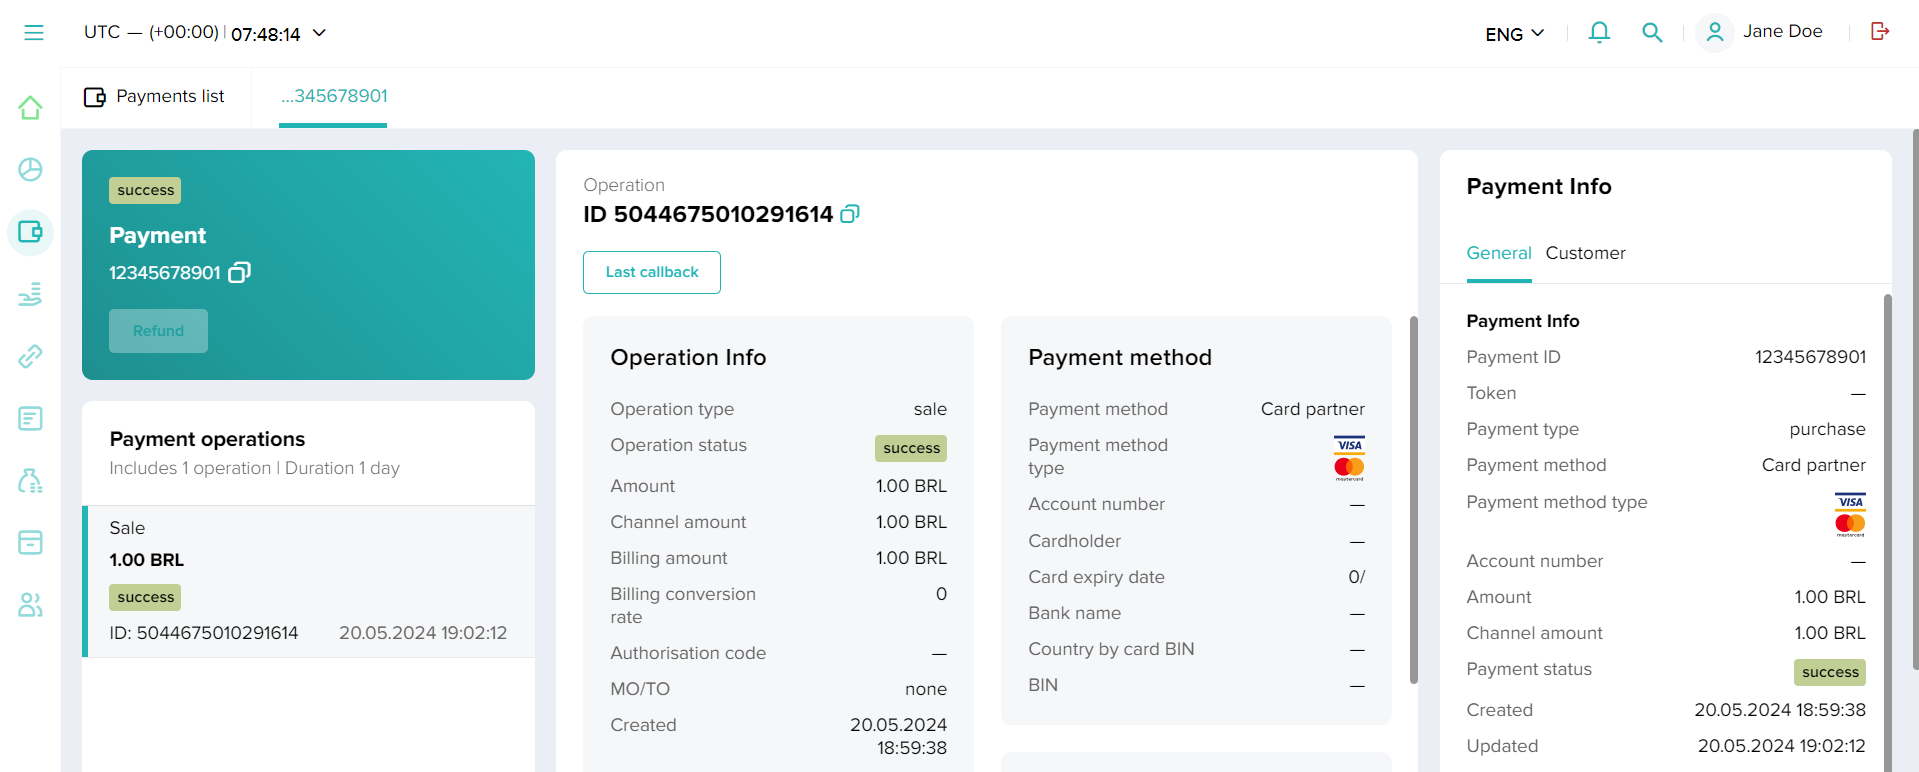Click the notifications bell icon
This screenshot has height=772, width=1919.
click(1599, 33)
